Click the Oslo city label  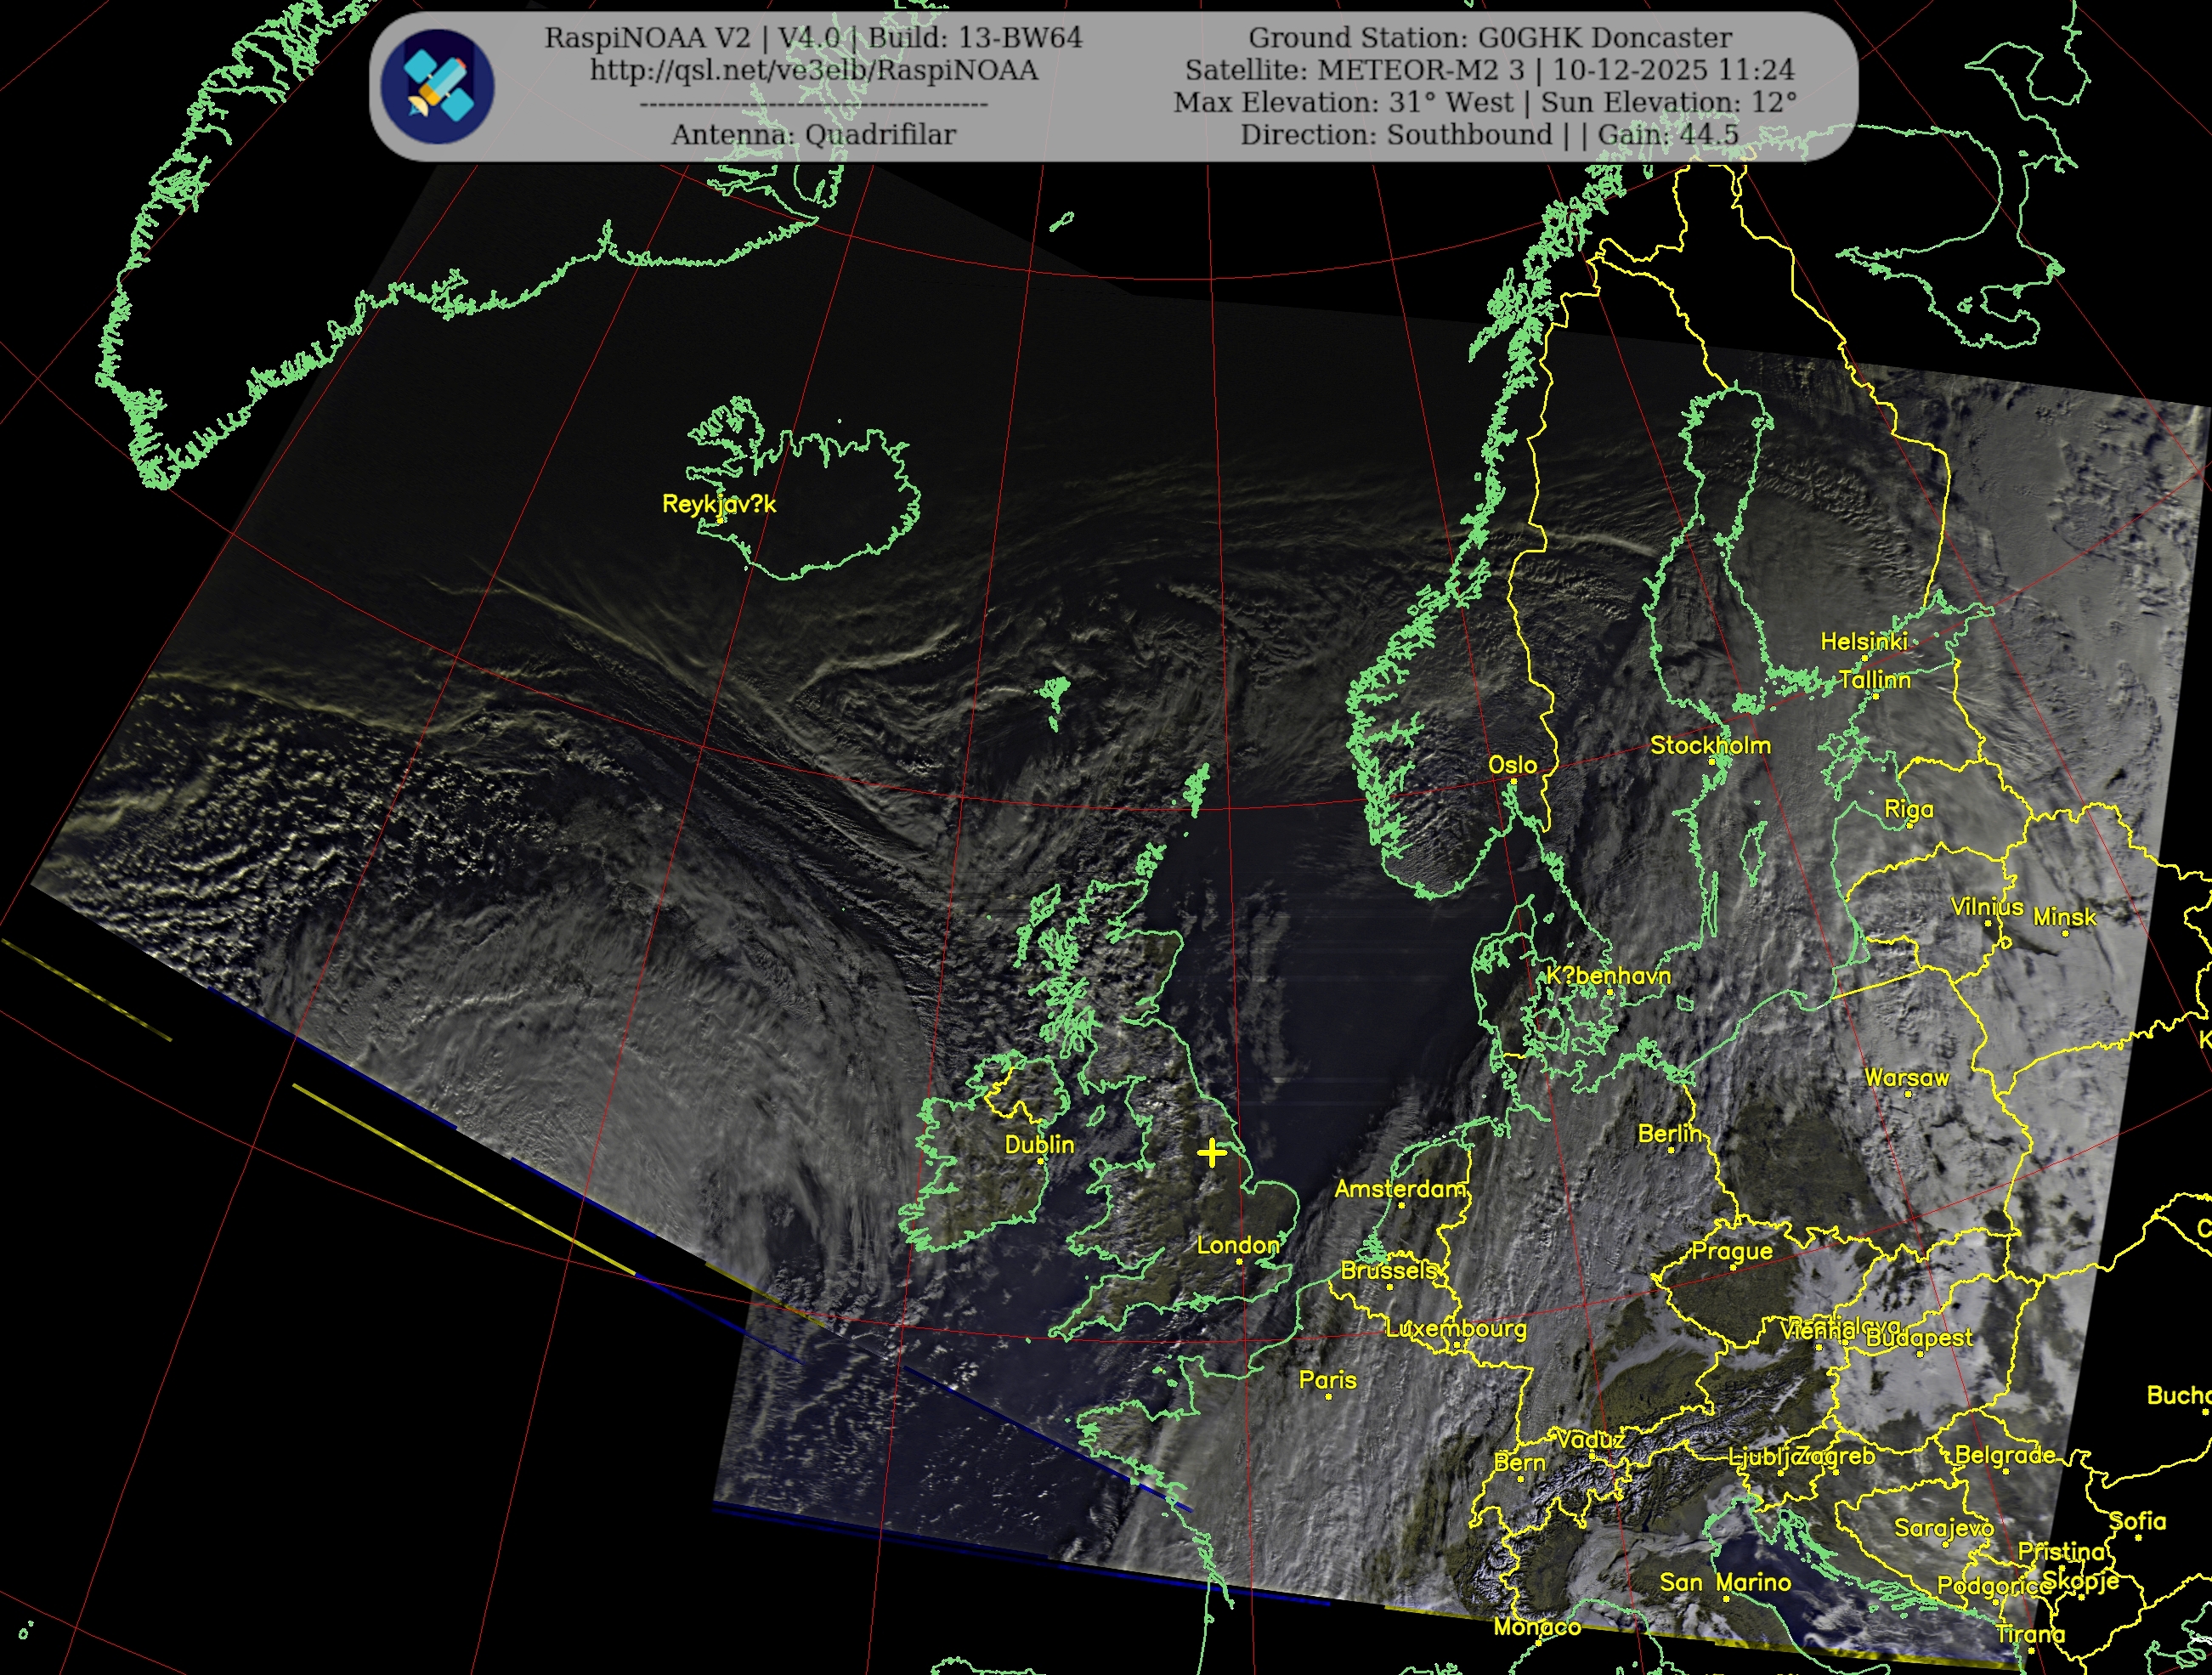(1512, 765)
